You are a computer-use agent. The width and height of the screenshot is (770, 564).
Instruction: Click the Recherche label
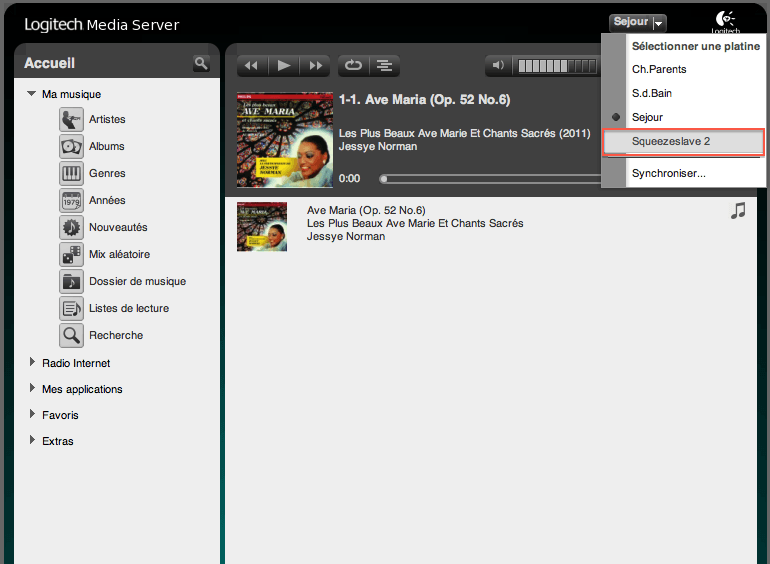pyautogui.click(x=116, y=335)
